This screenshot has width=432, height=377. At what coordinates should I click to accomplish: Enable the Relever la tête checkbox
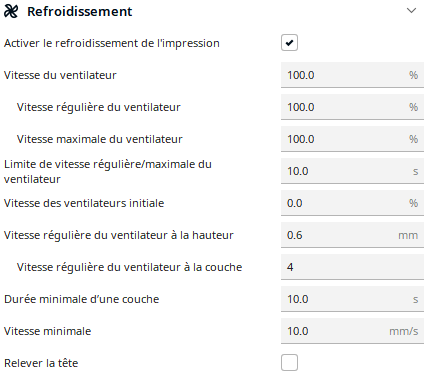(x=289, y=363)
